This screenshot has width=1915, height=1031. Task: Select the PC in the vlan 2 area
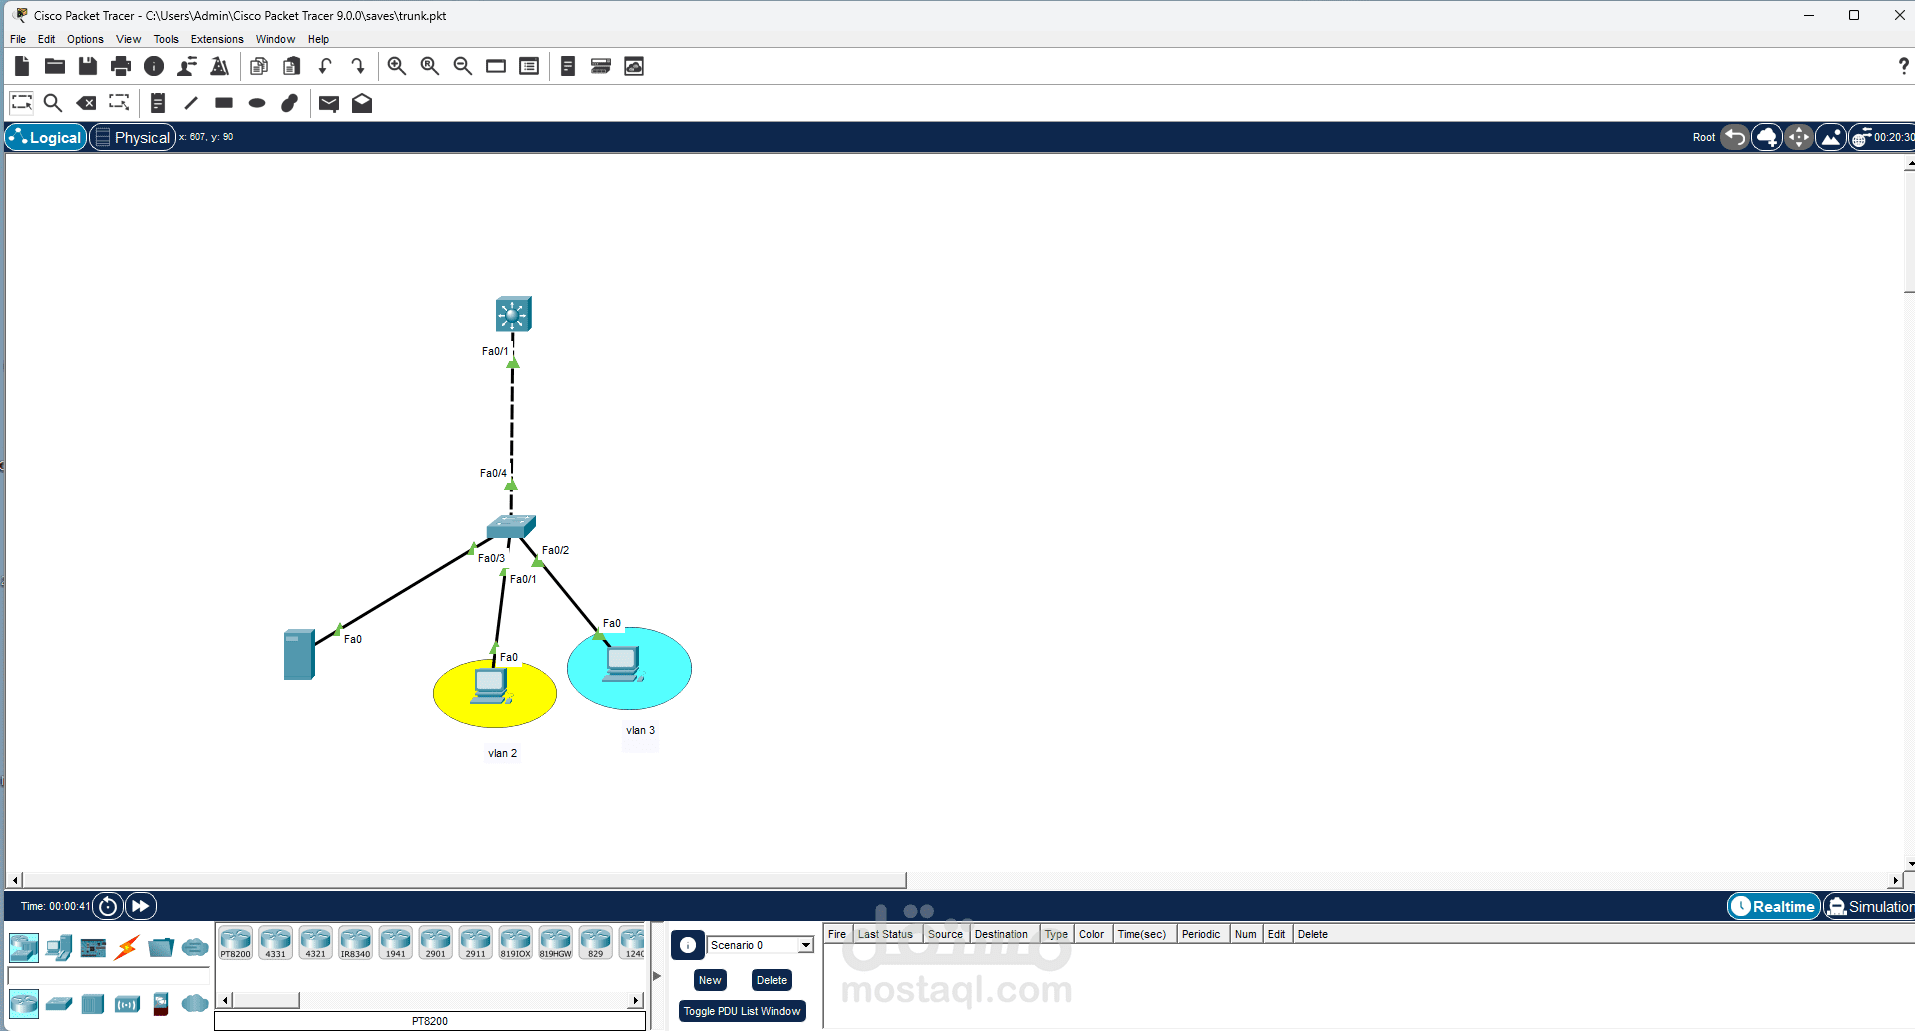pyautogui.click(x=492, y=686)
